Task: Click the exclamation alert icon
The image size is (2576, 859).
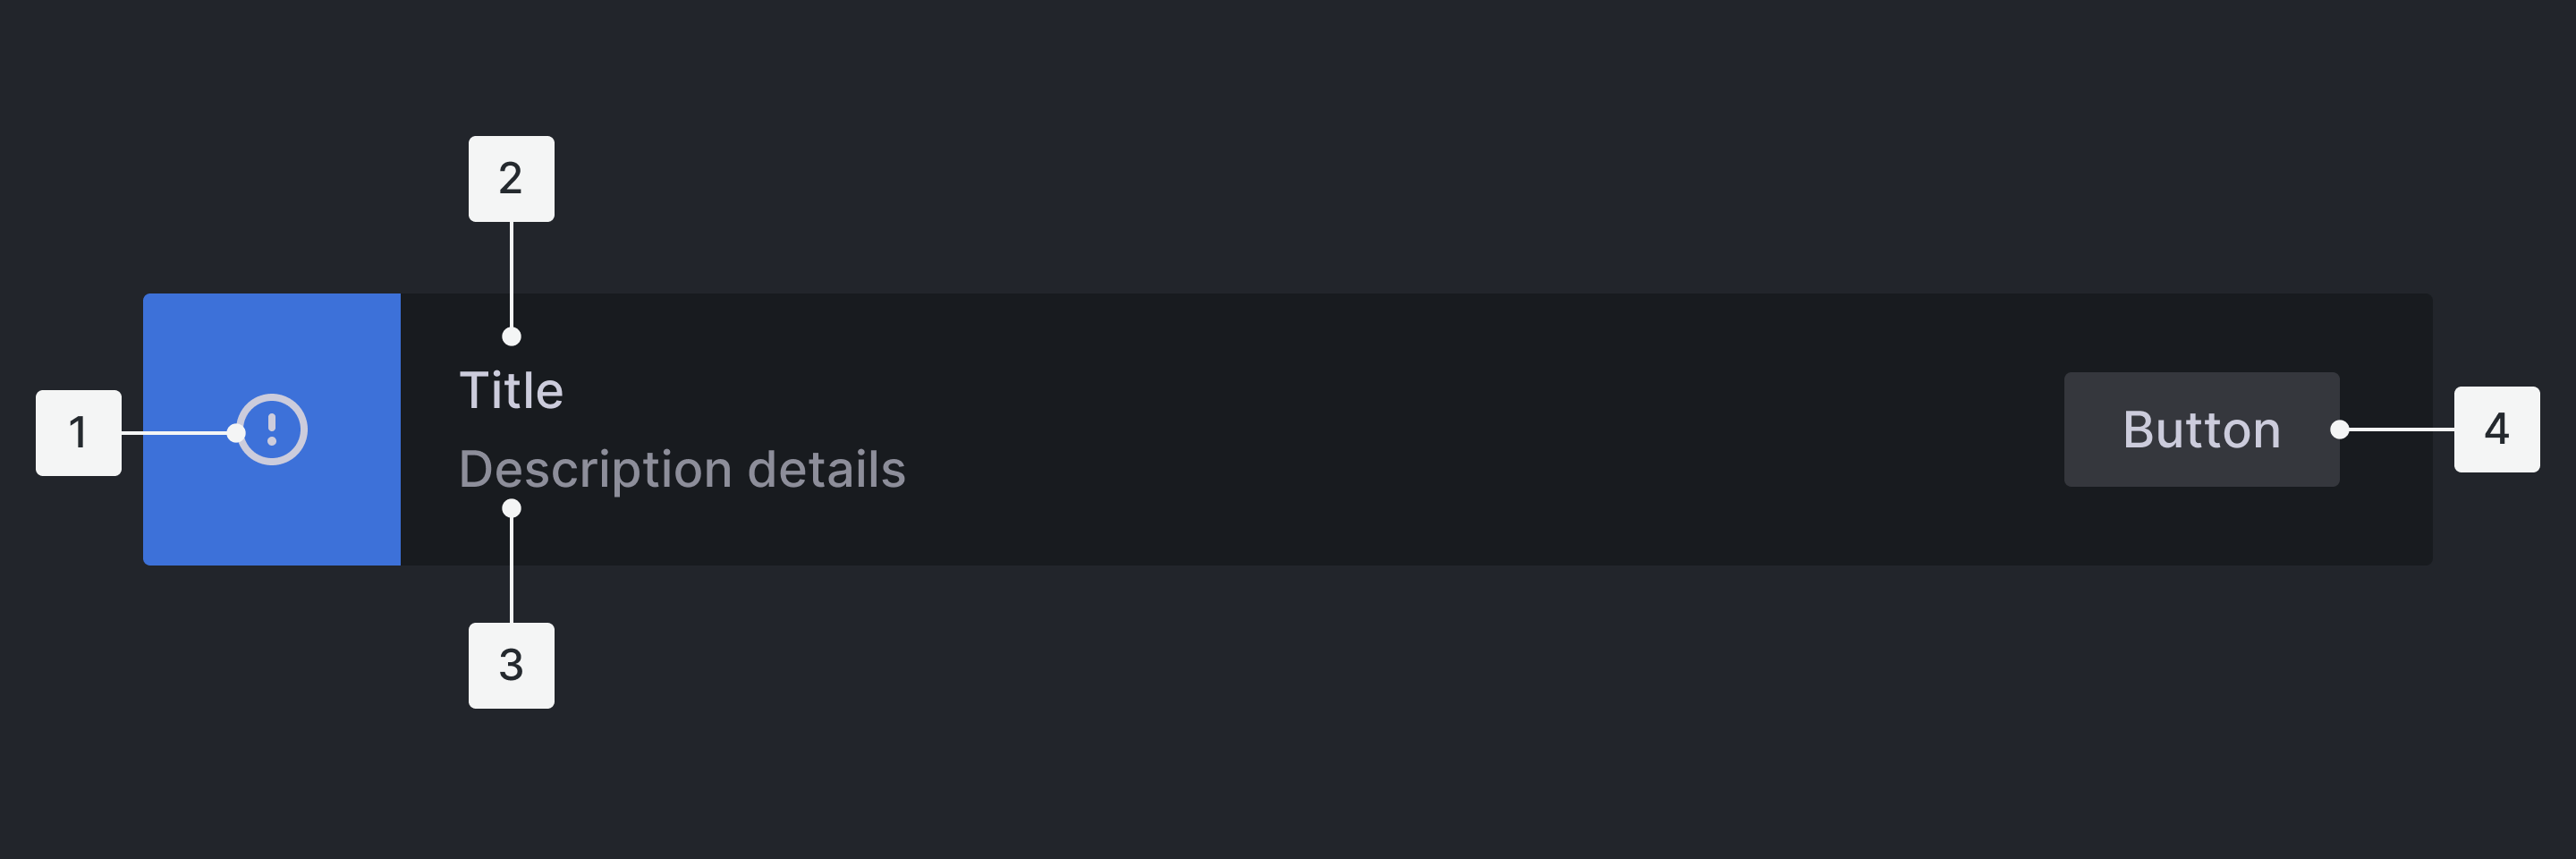Action: point(272,430)
